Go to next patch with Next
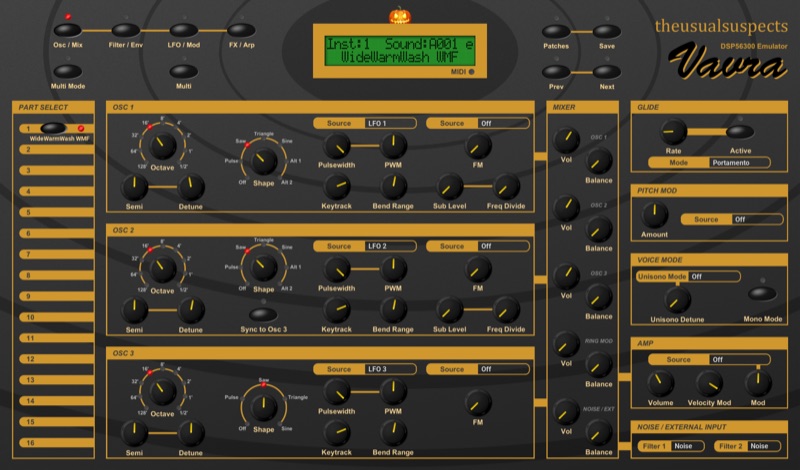 (607, 72)
